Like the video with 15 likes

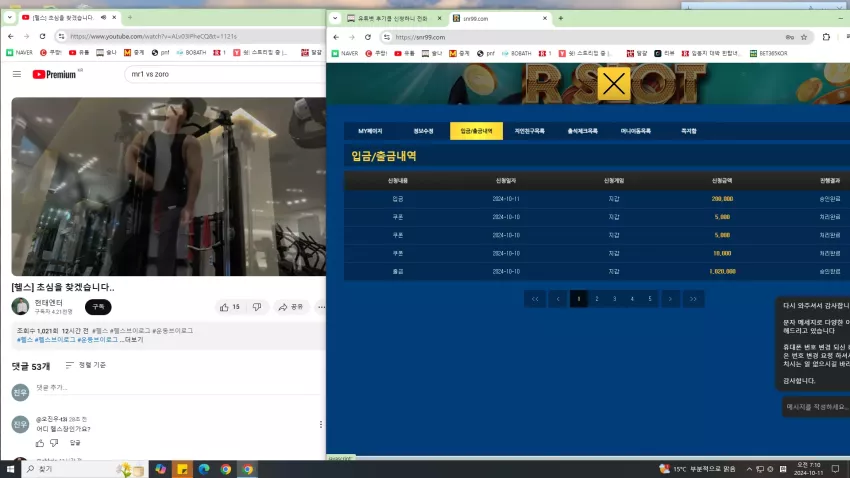tap(229, 307)
